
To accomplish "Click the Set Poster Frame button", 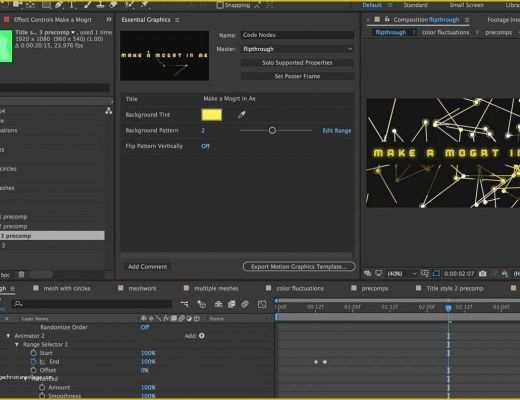I will click(x=297, y=76).
